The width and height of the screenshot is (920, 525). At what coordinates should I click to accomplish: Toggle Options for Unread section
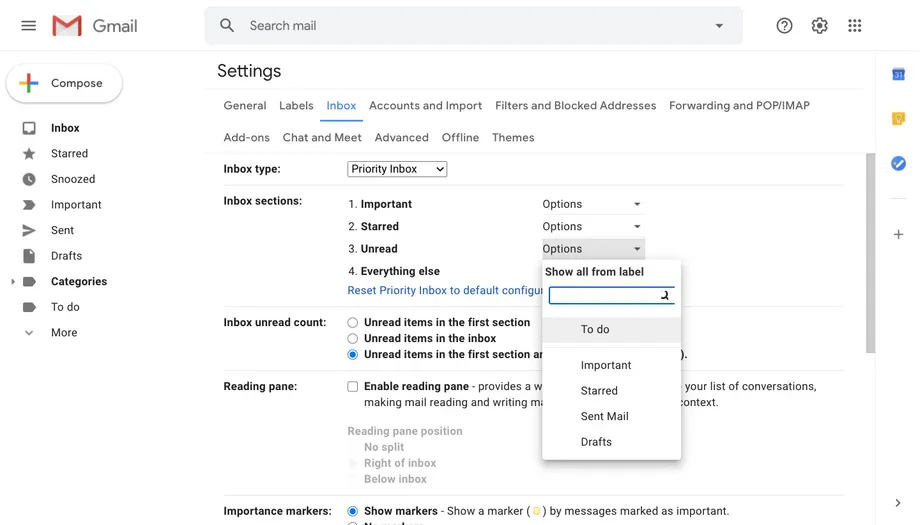point(592,249)
